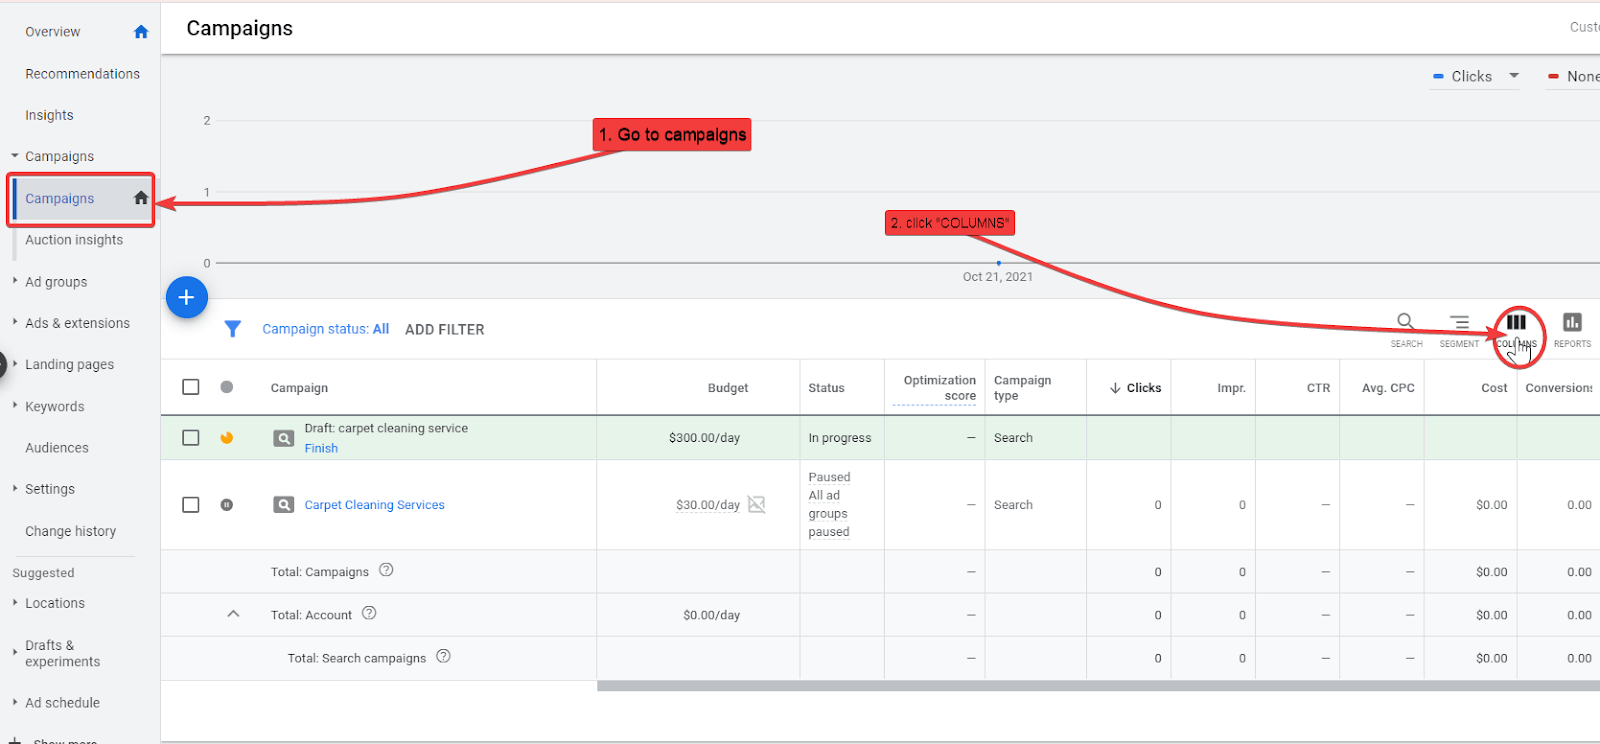Click paused status icon for Carpet Cleaning Services

coord(227,505)
